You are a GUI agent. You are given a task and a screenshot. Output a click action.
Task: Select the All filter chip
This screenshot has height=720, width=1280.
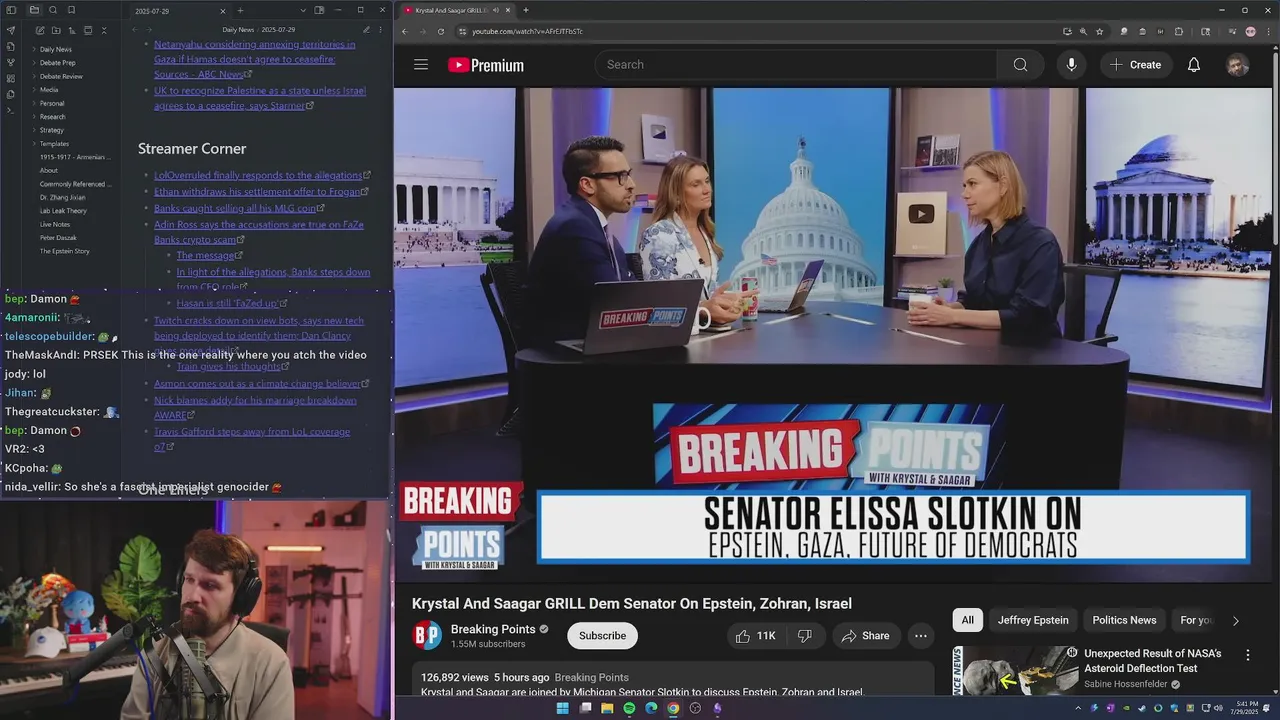[x=967, y=620]
